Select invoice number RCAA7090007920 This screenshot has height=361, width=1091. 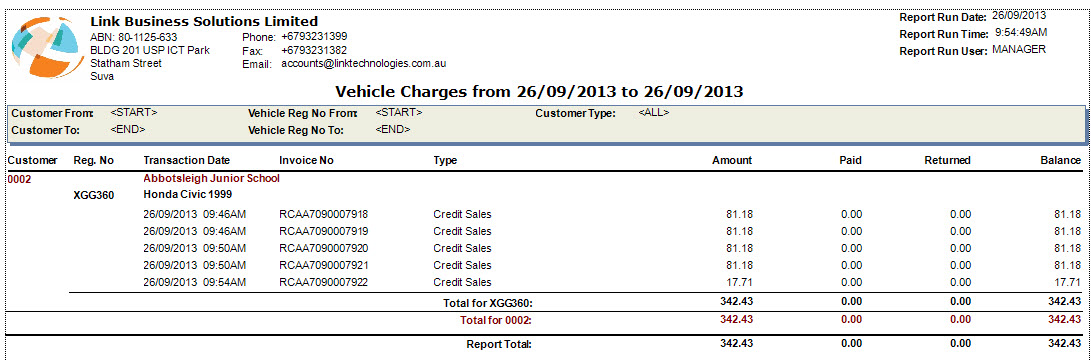pyautogui.click(x=324, y=248)
